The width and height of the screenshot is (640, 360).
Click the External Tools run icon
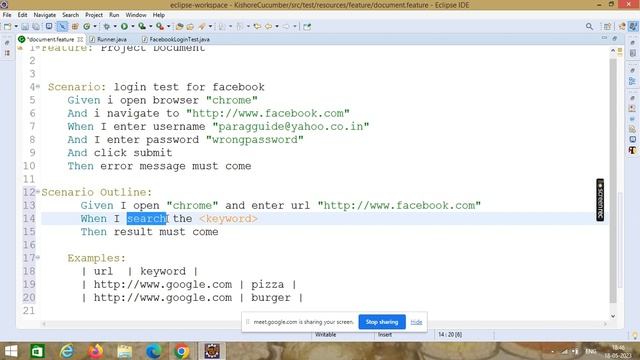160,27
